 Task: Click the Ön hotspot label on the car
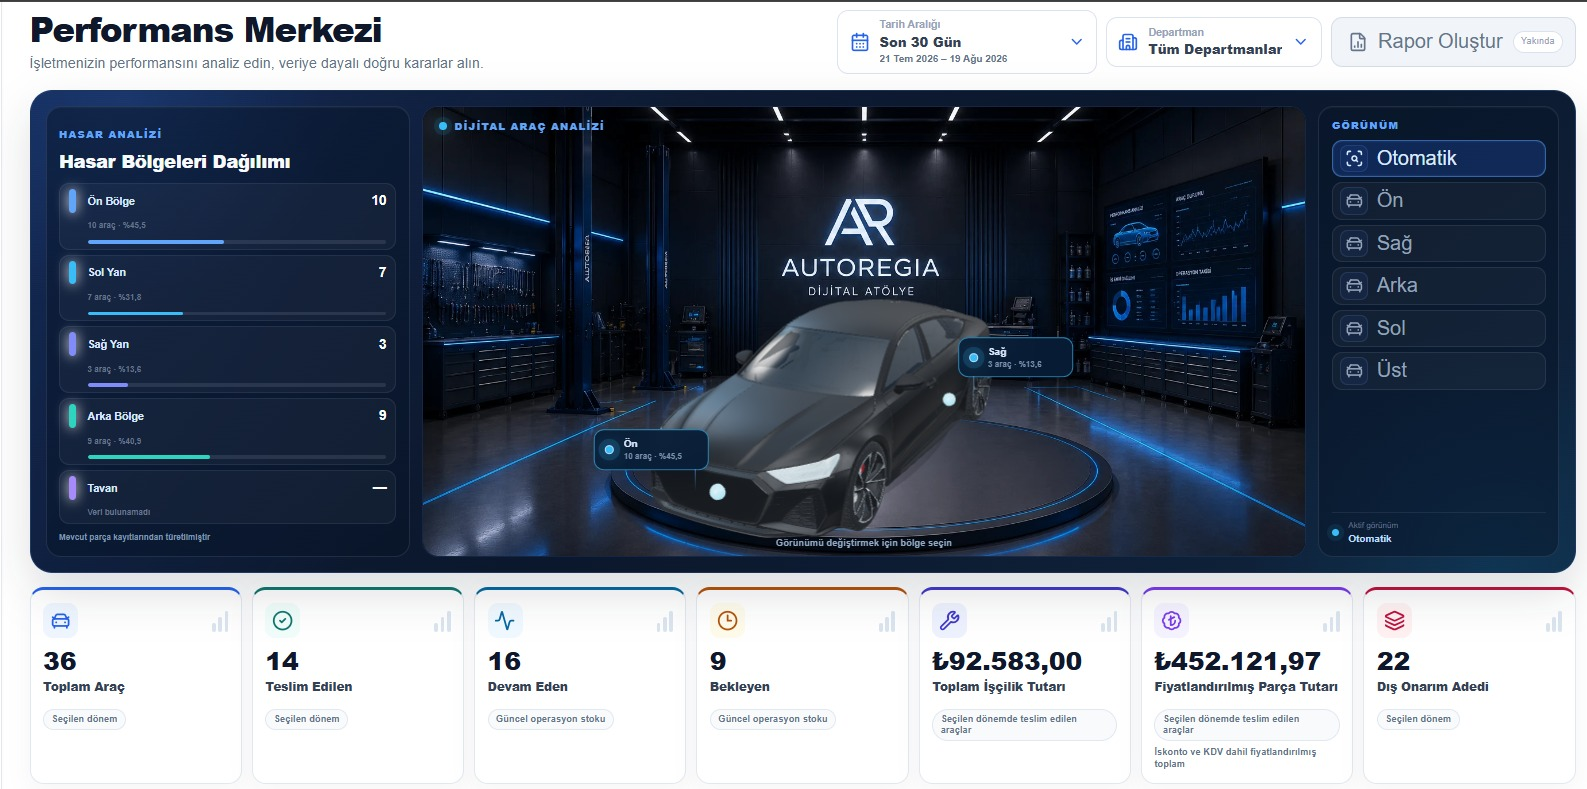[x=651, y=450]
